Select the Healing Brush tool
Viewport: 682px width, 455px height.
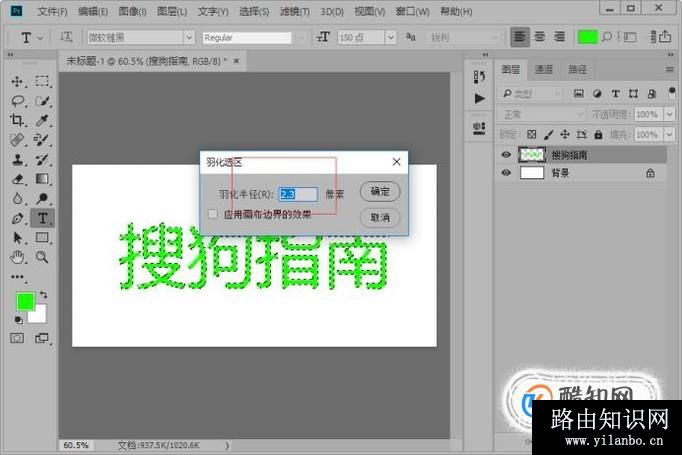pos(17,140)
